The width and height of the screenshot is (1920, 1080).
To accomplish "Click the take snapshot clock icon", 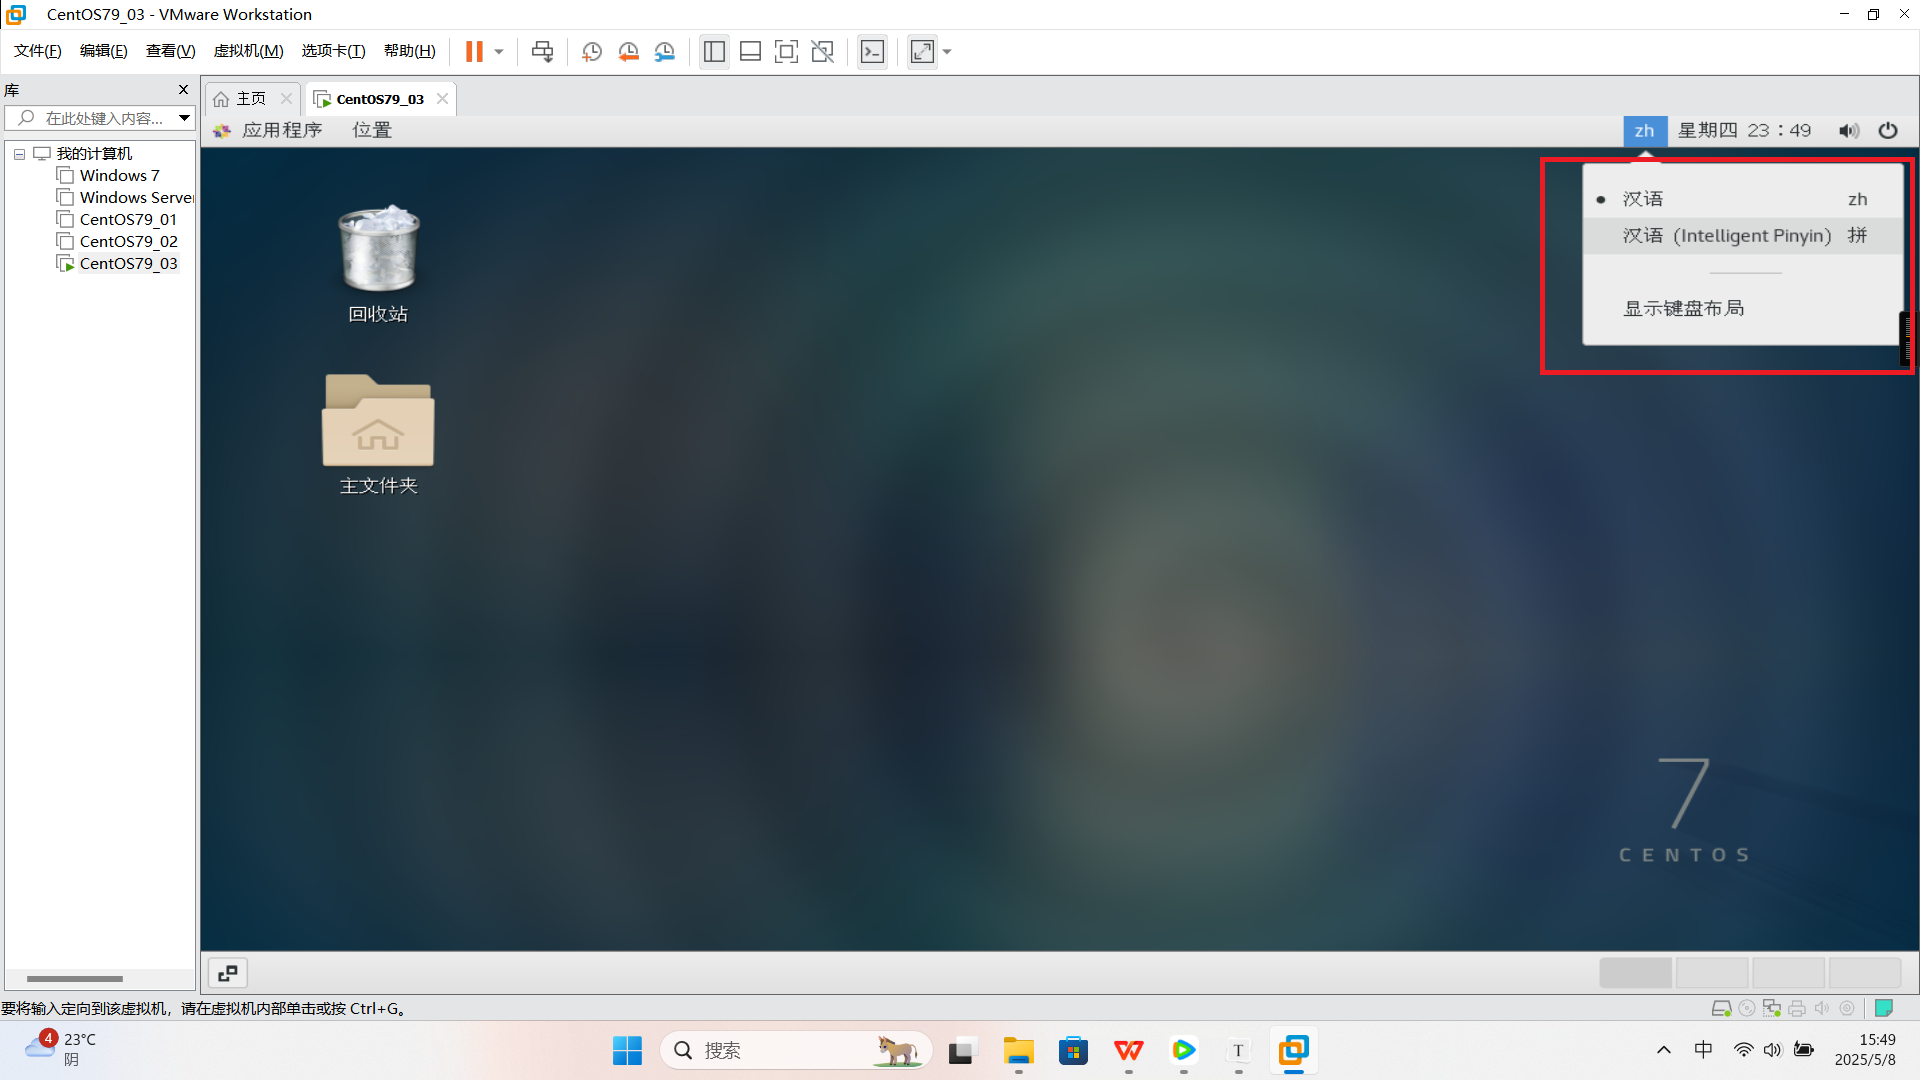I will [592, 52].
